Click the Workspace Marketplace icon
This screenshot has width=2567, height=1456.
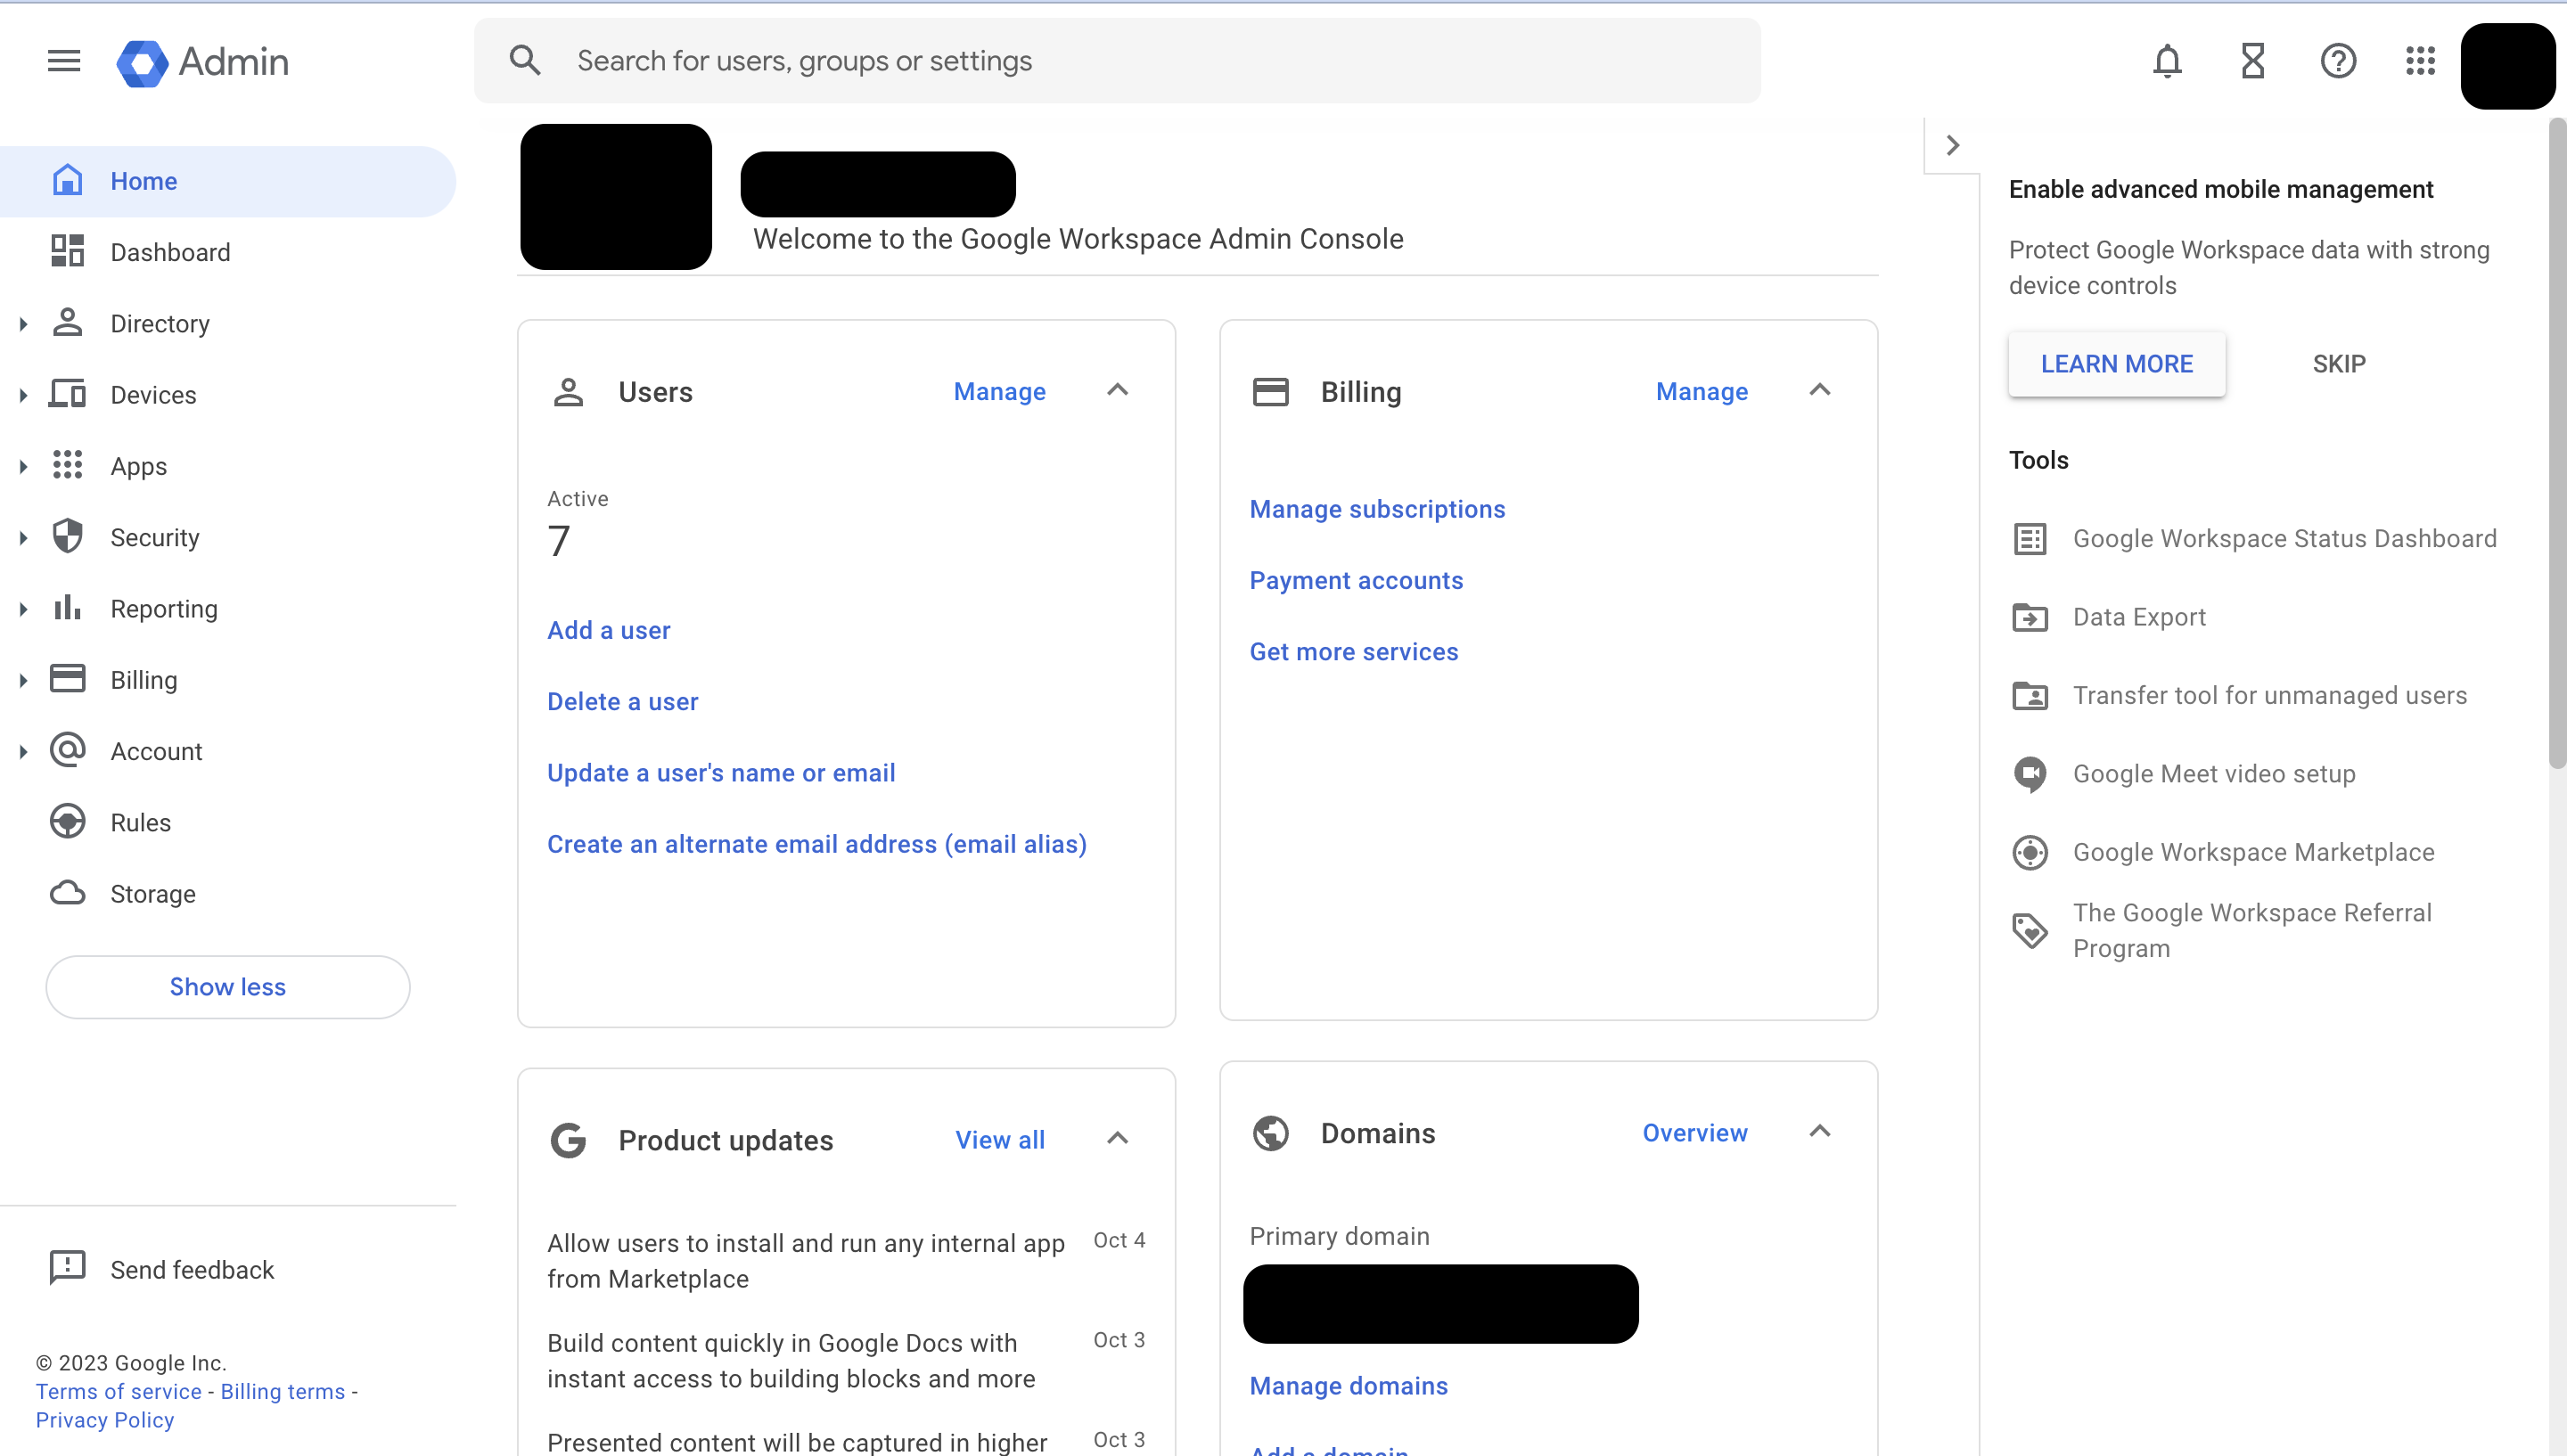[2030, 852]
